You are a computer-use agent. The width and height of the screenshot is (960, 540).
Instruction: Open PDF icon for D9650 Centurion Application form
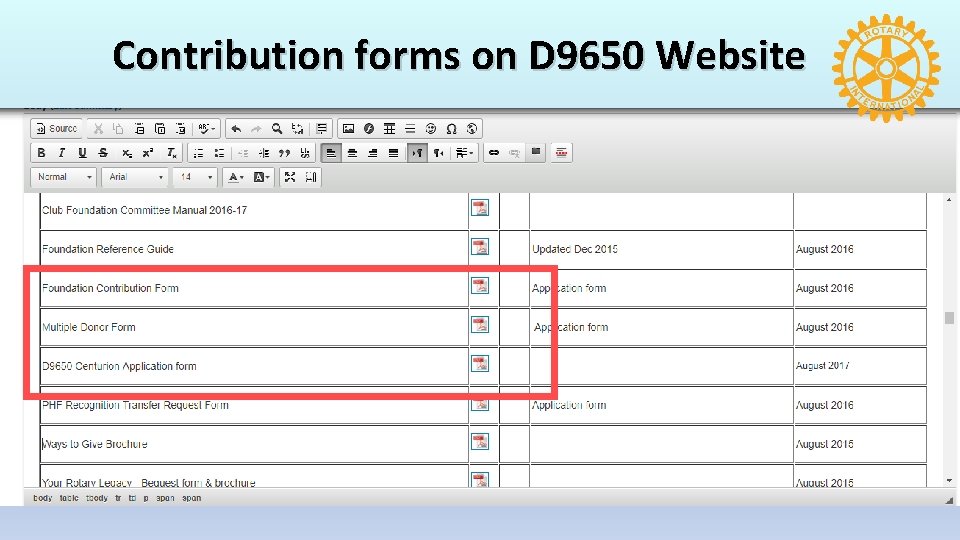pos(480,364)
